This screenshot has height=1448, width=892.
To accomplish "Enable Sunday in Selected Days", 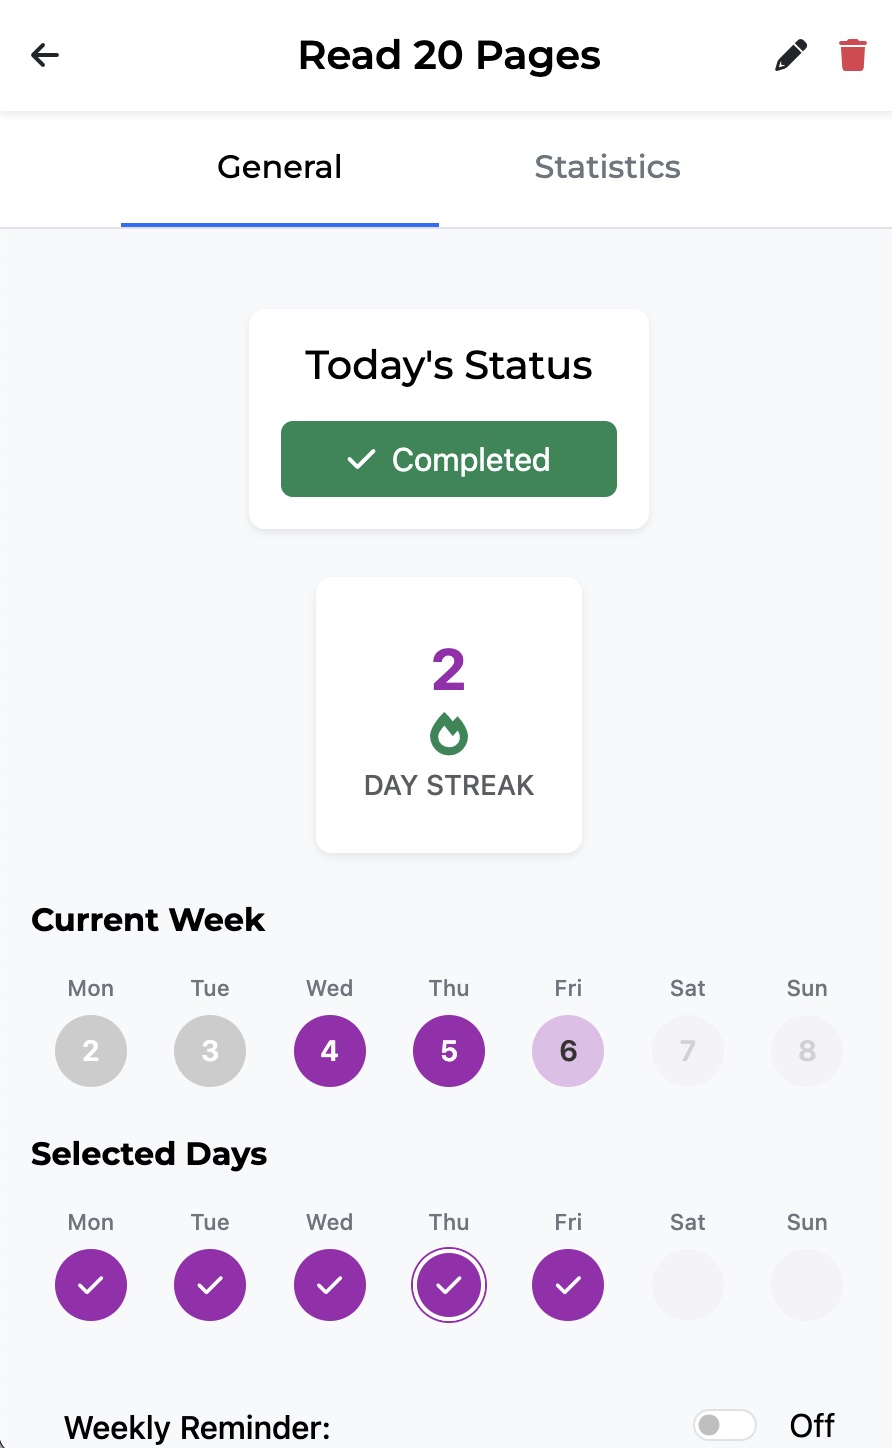I will tap(806, 1285).
